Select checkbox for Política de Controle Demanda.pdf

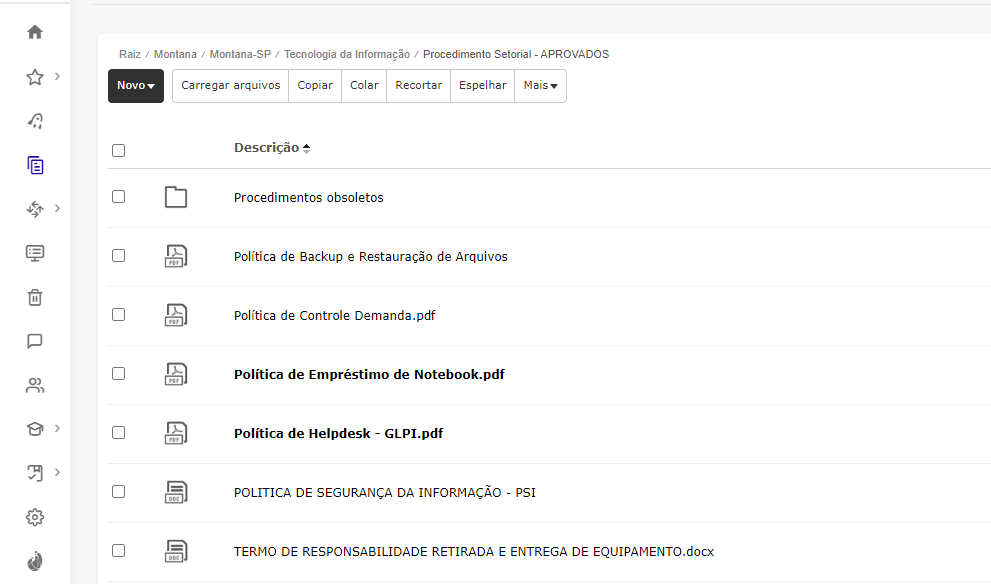[x=119, y=315]
